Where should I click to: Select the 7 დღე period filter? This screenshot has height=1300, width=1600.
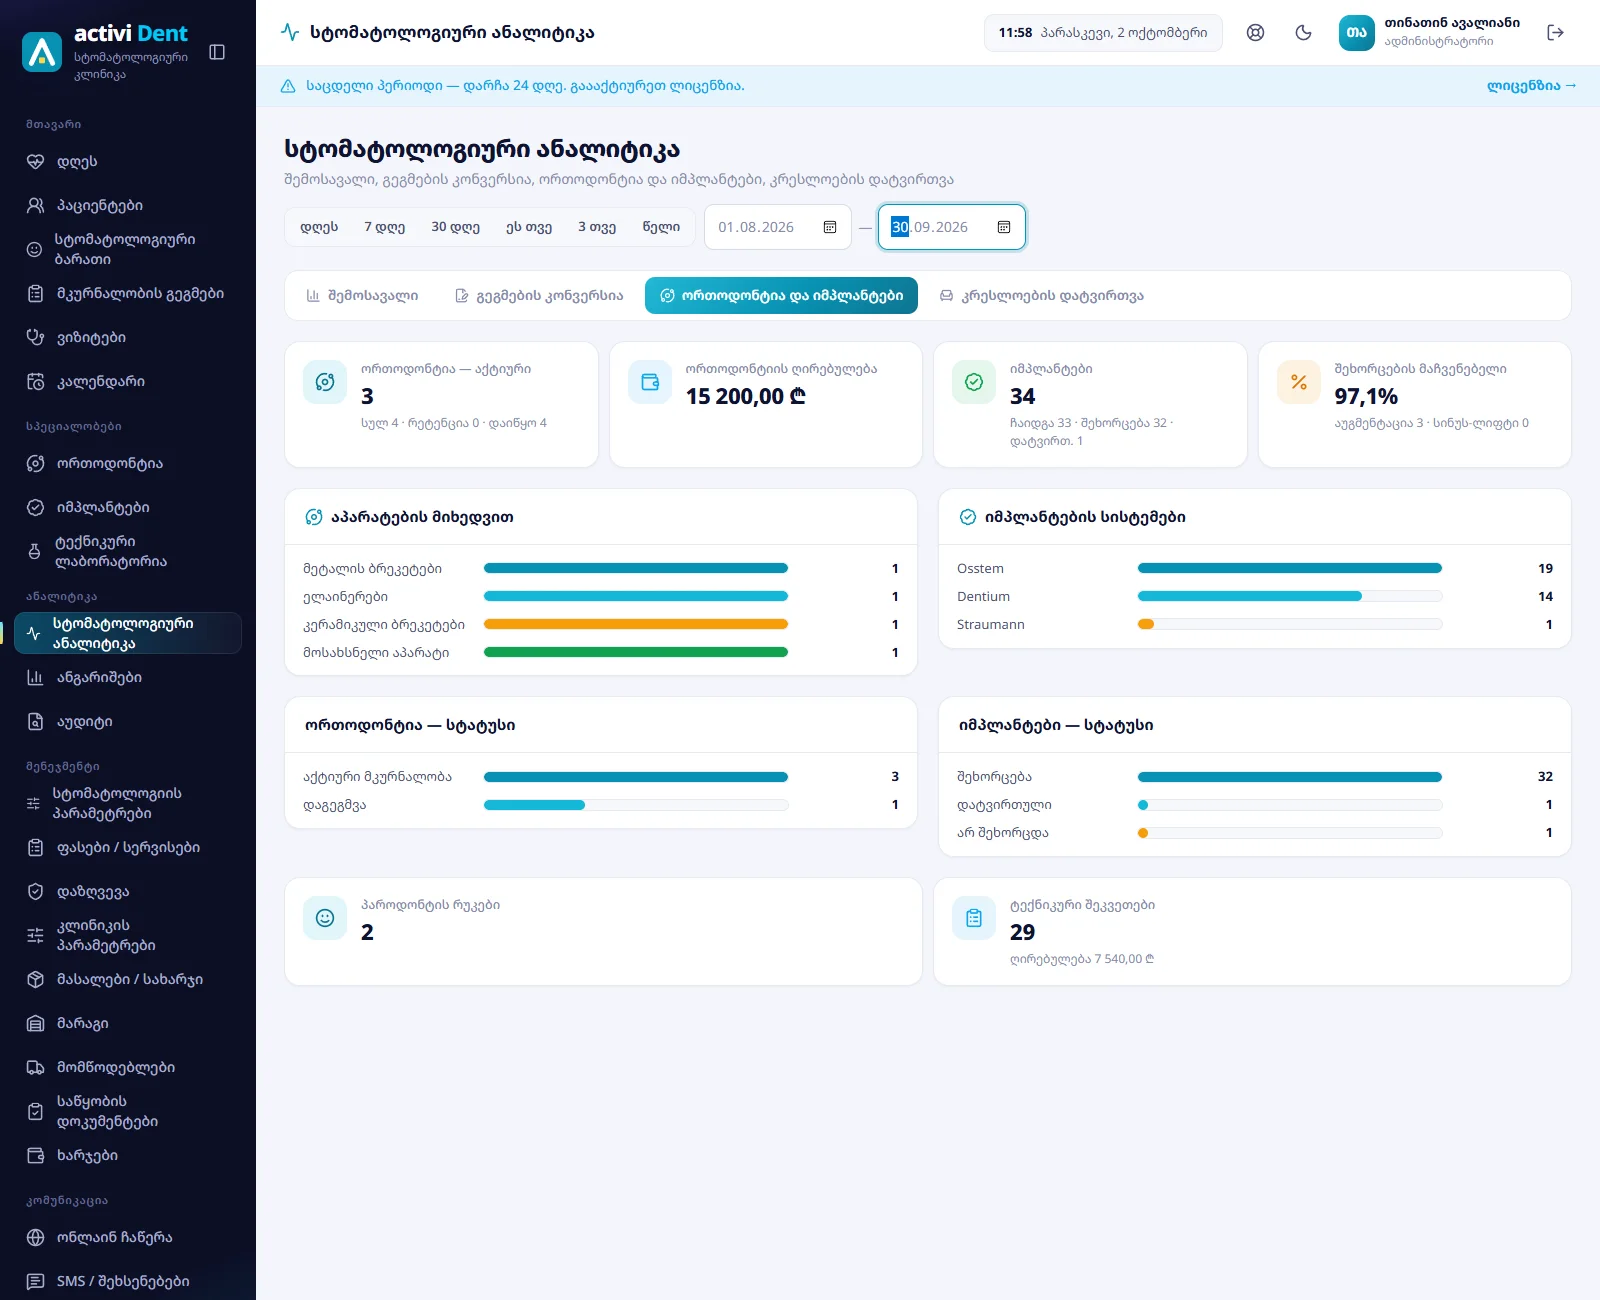pos(384,227)
